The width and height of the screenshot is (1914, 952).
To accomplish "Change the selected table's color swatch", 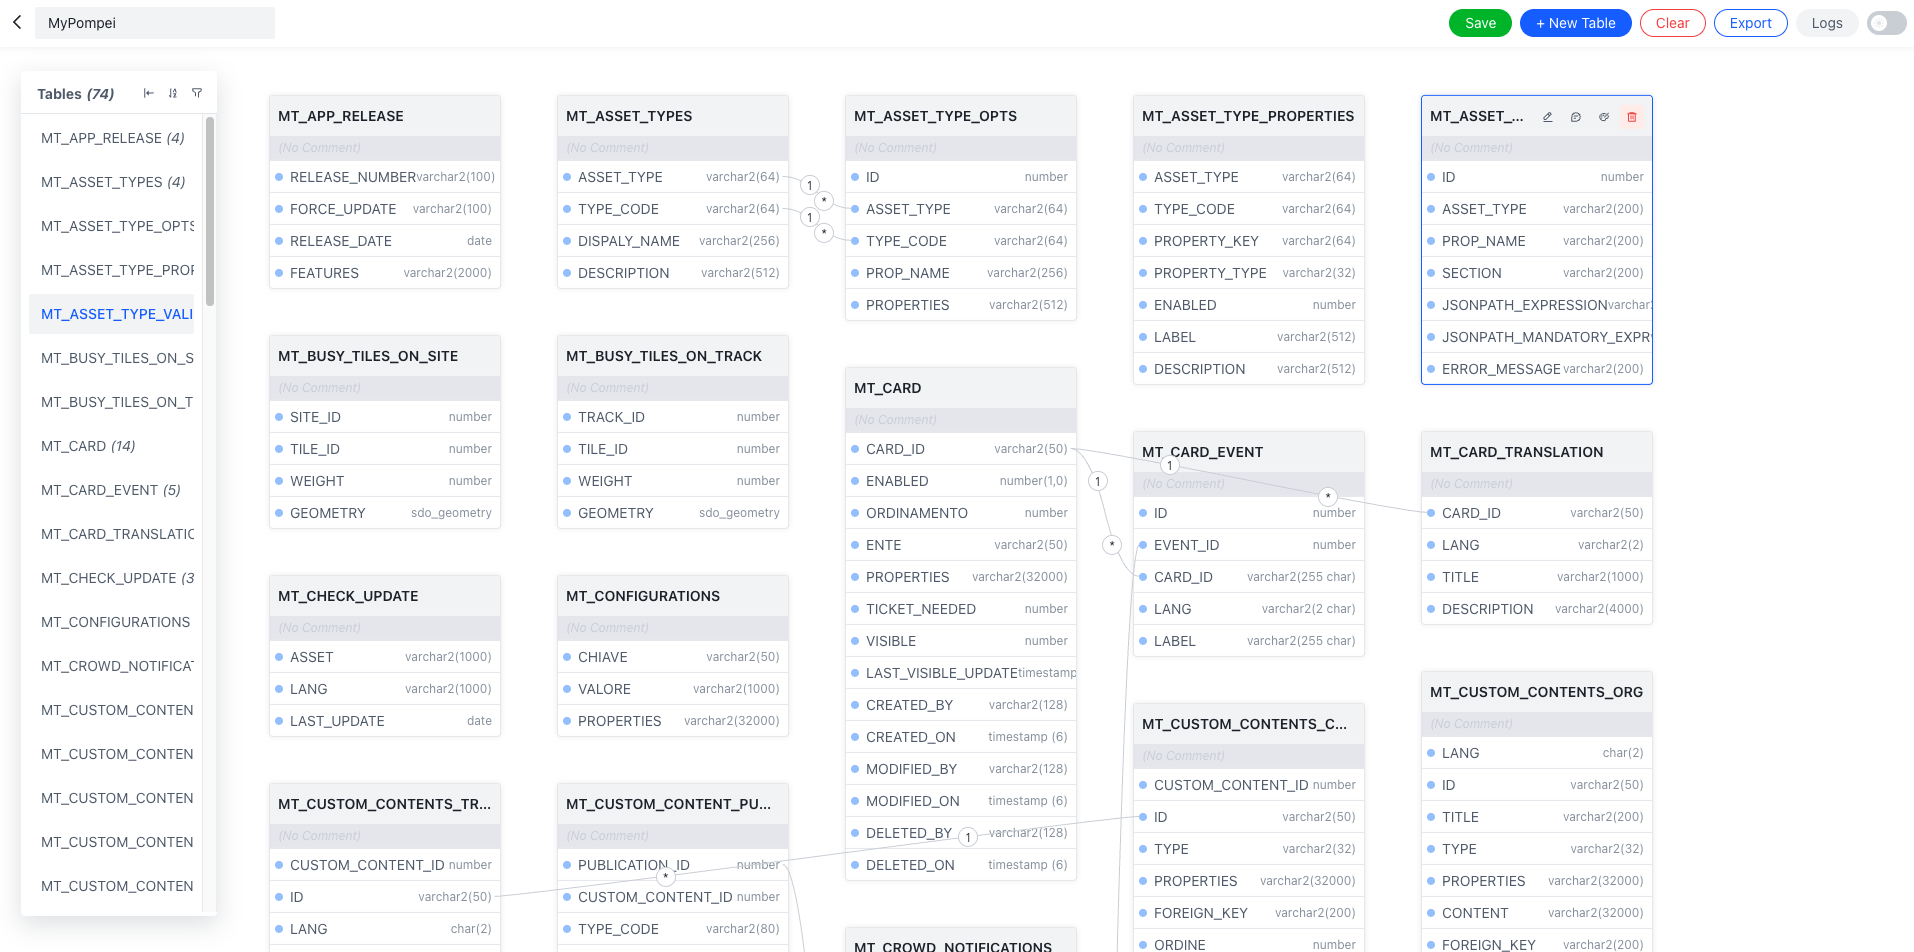I will pos(1603,117).
